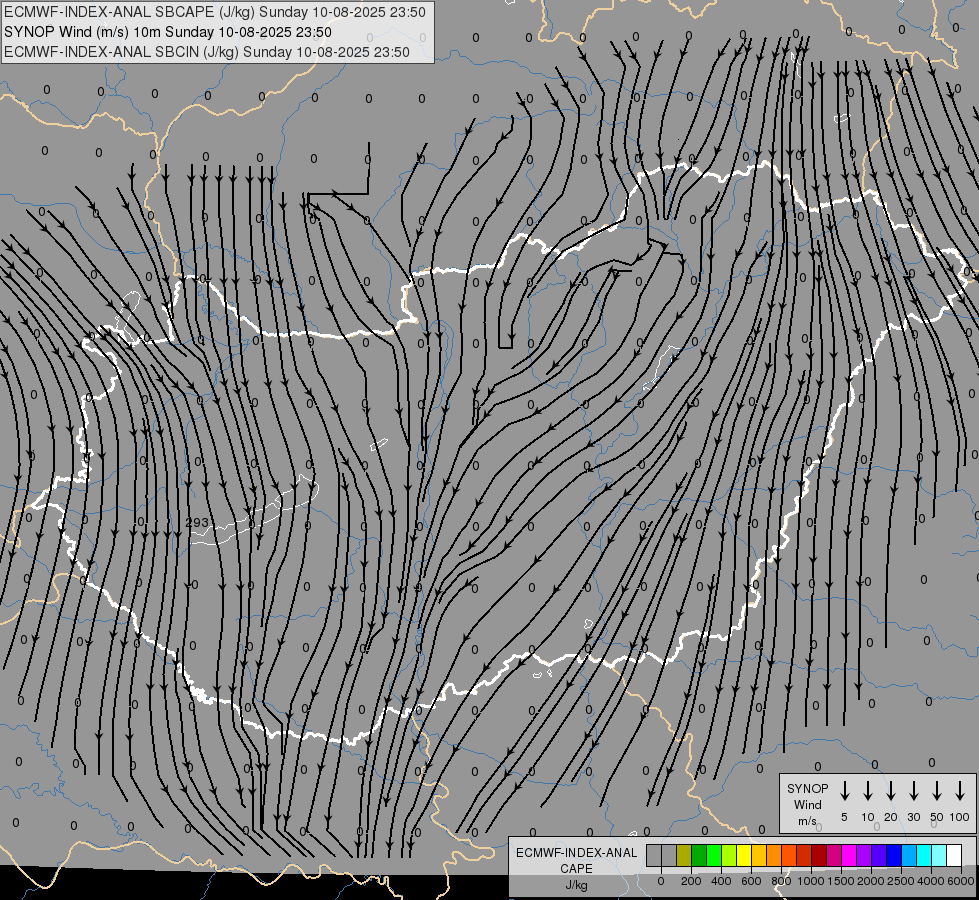This screenshot has height=900, width=979.
Task: Click the 4000 tick on CAPE scale
Action: pyautogui.click(x=931, y=881)
